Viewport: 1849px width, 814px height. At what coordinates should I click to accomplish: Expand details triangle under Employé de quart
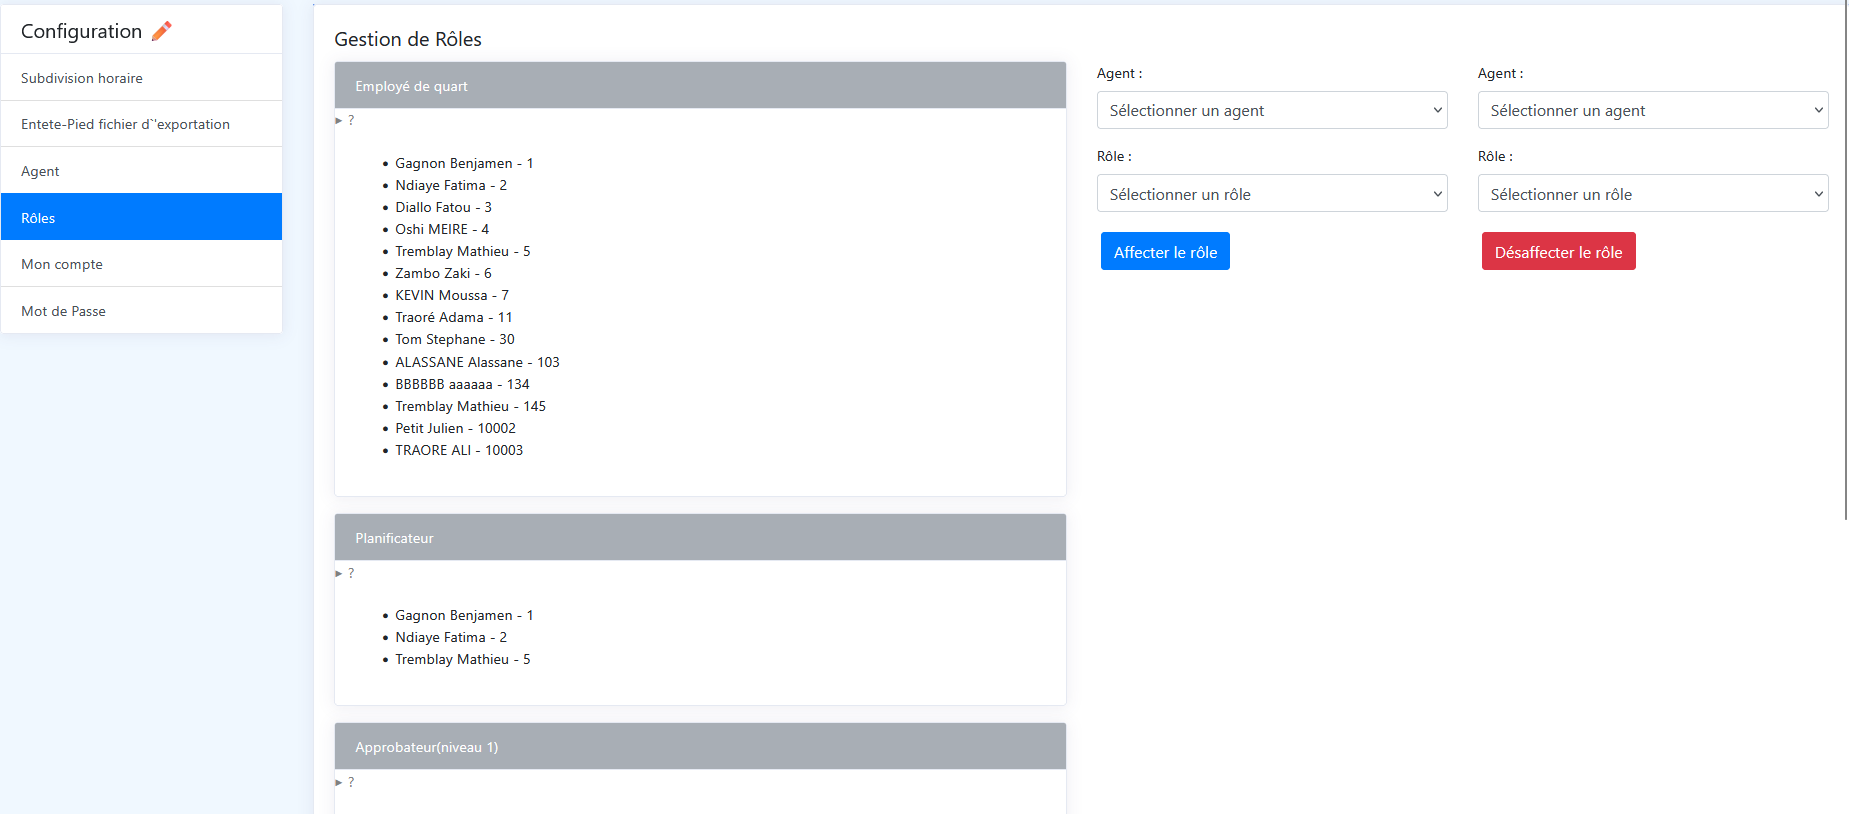click(x=339, y=120)
